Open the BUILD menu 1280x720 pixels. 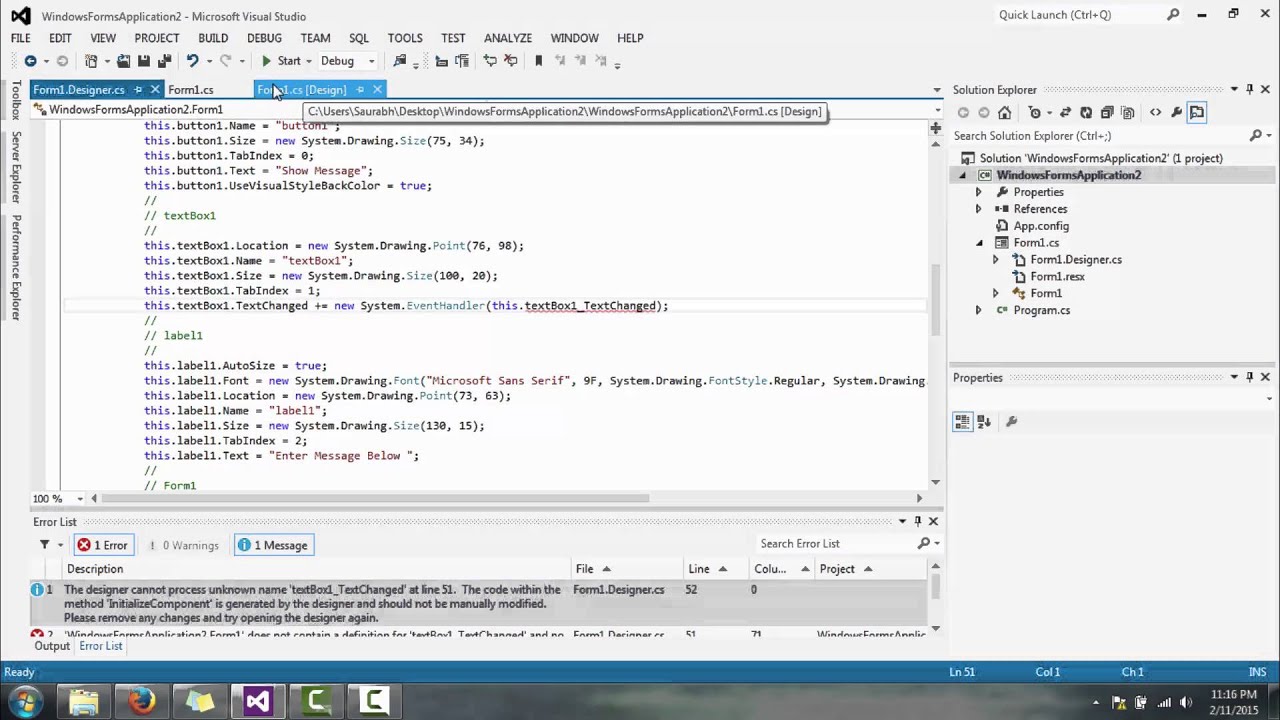213,38
